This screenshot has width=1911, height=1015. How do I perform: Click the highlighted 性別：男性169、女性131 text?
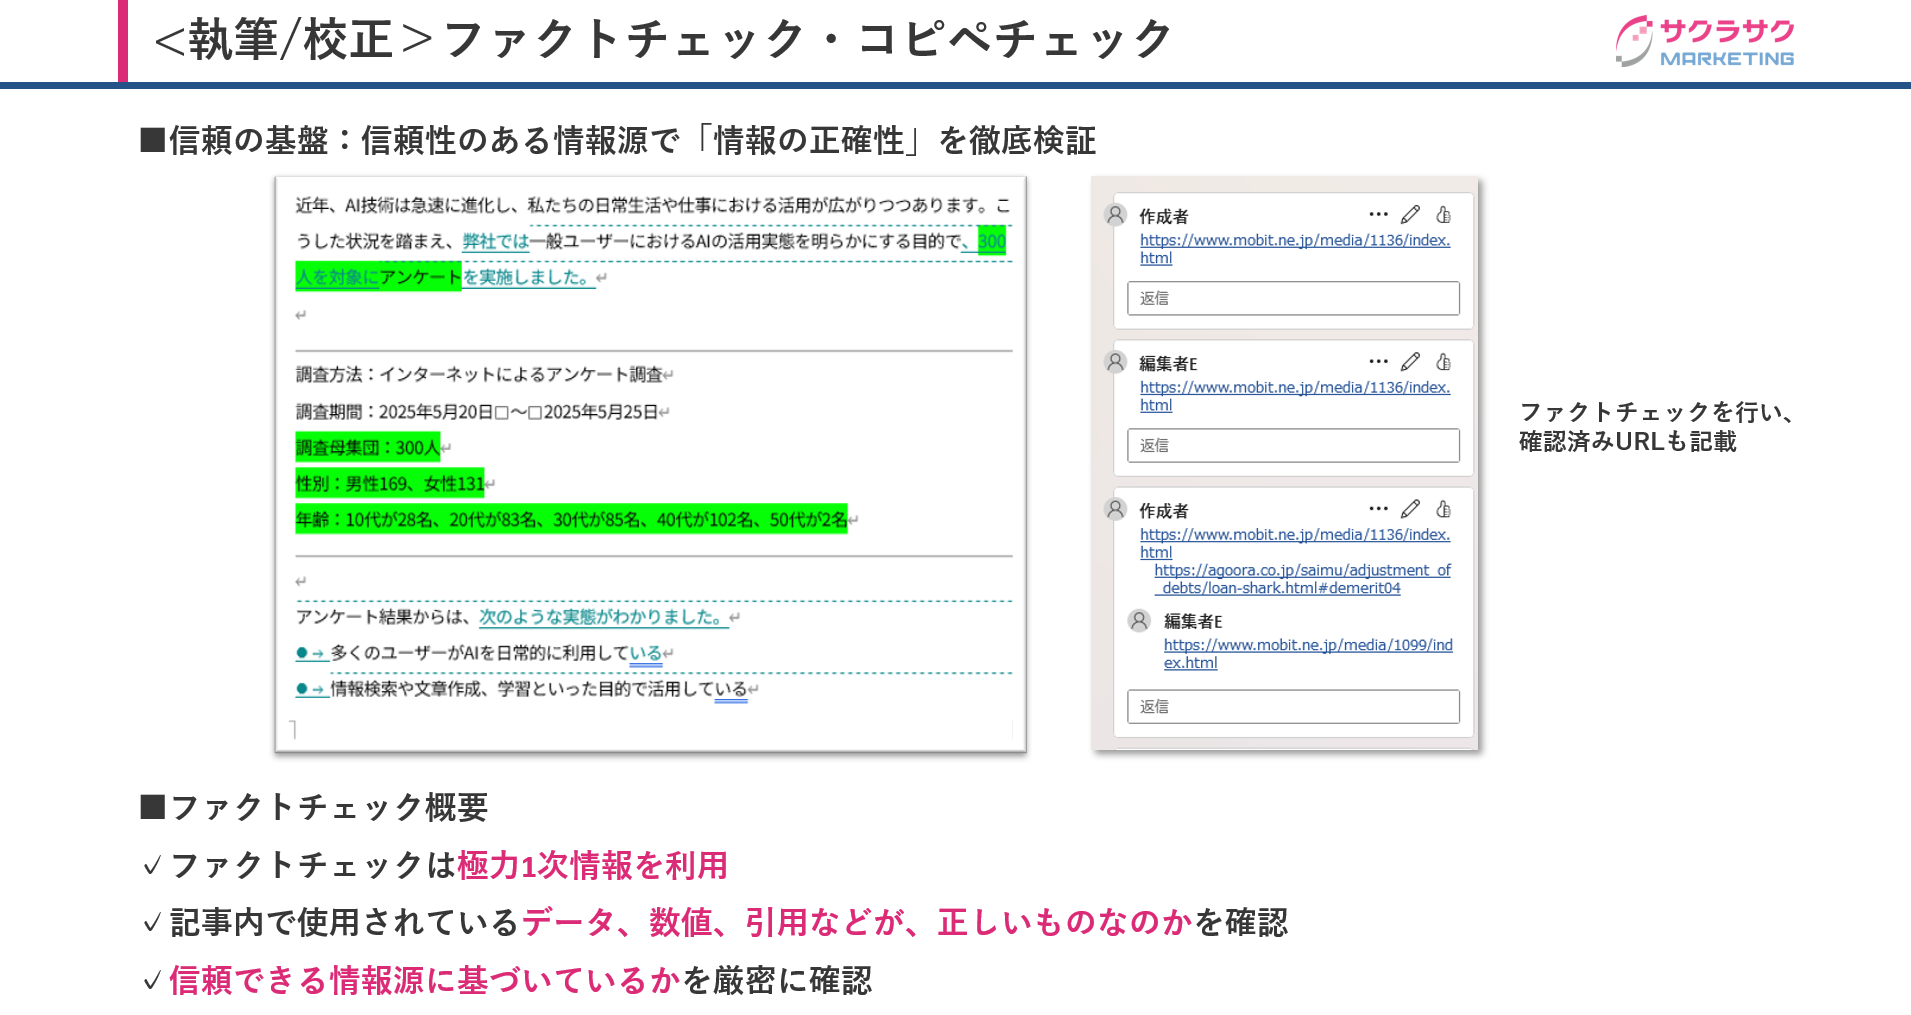[389, 484]
